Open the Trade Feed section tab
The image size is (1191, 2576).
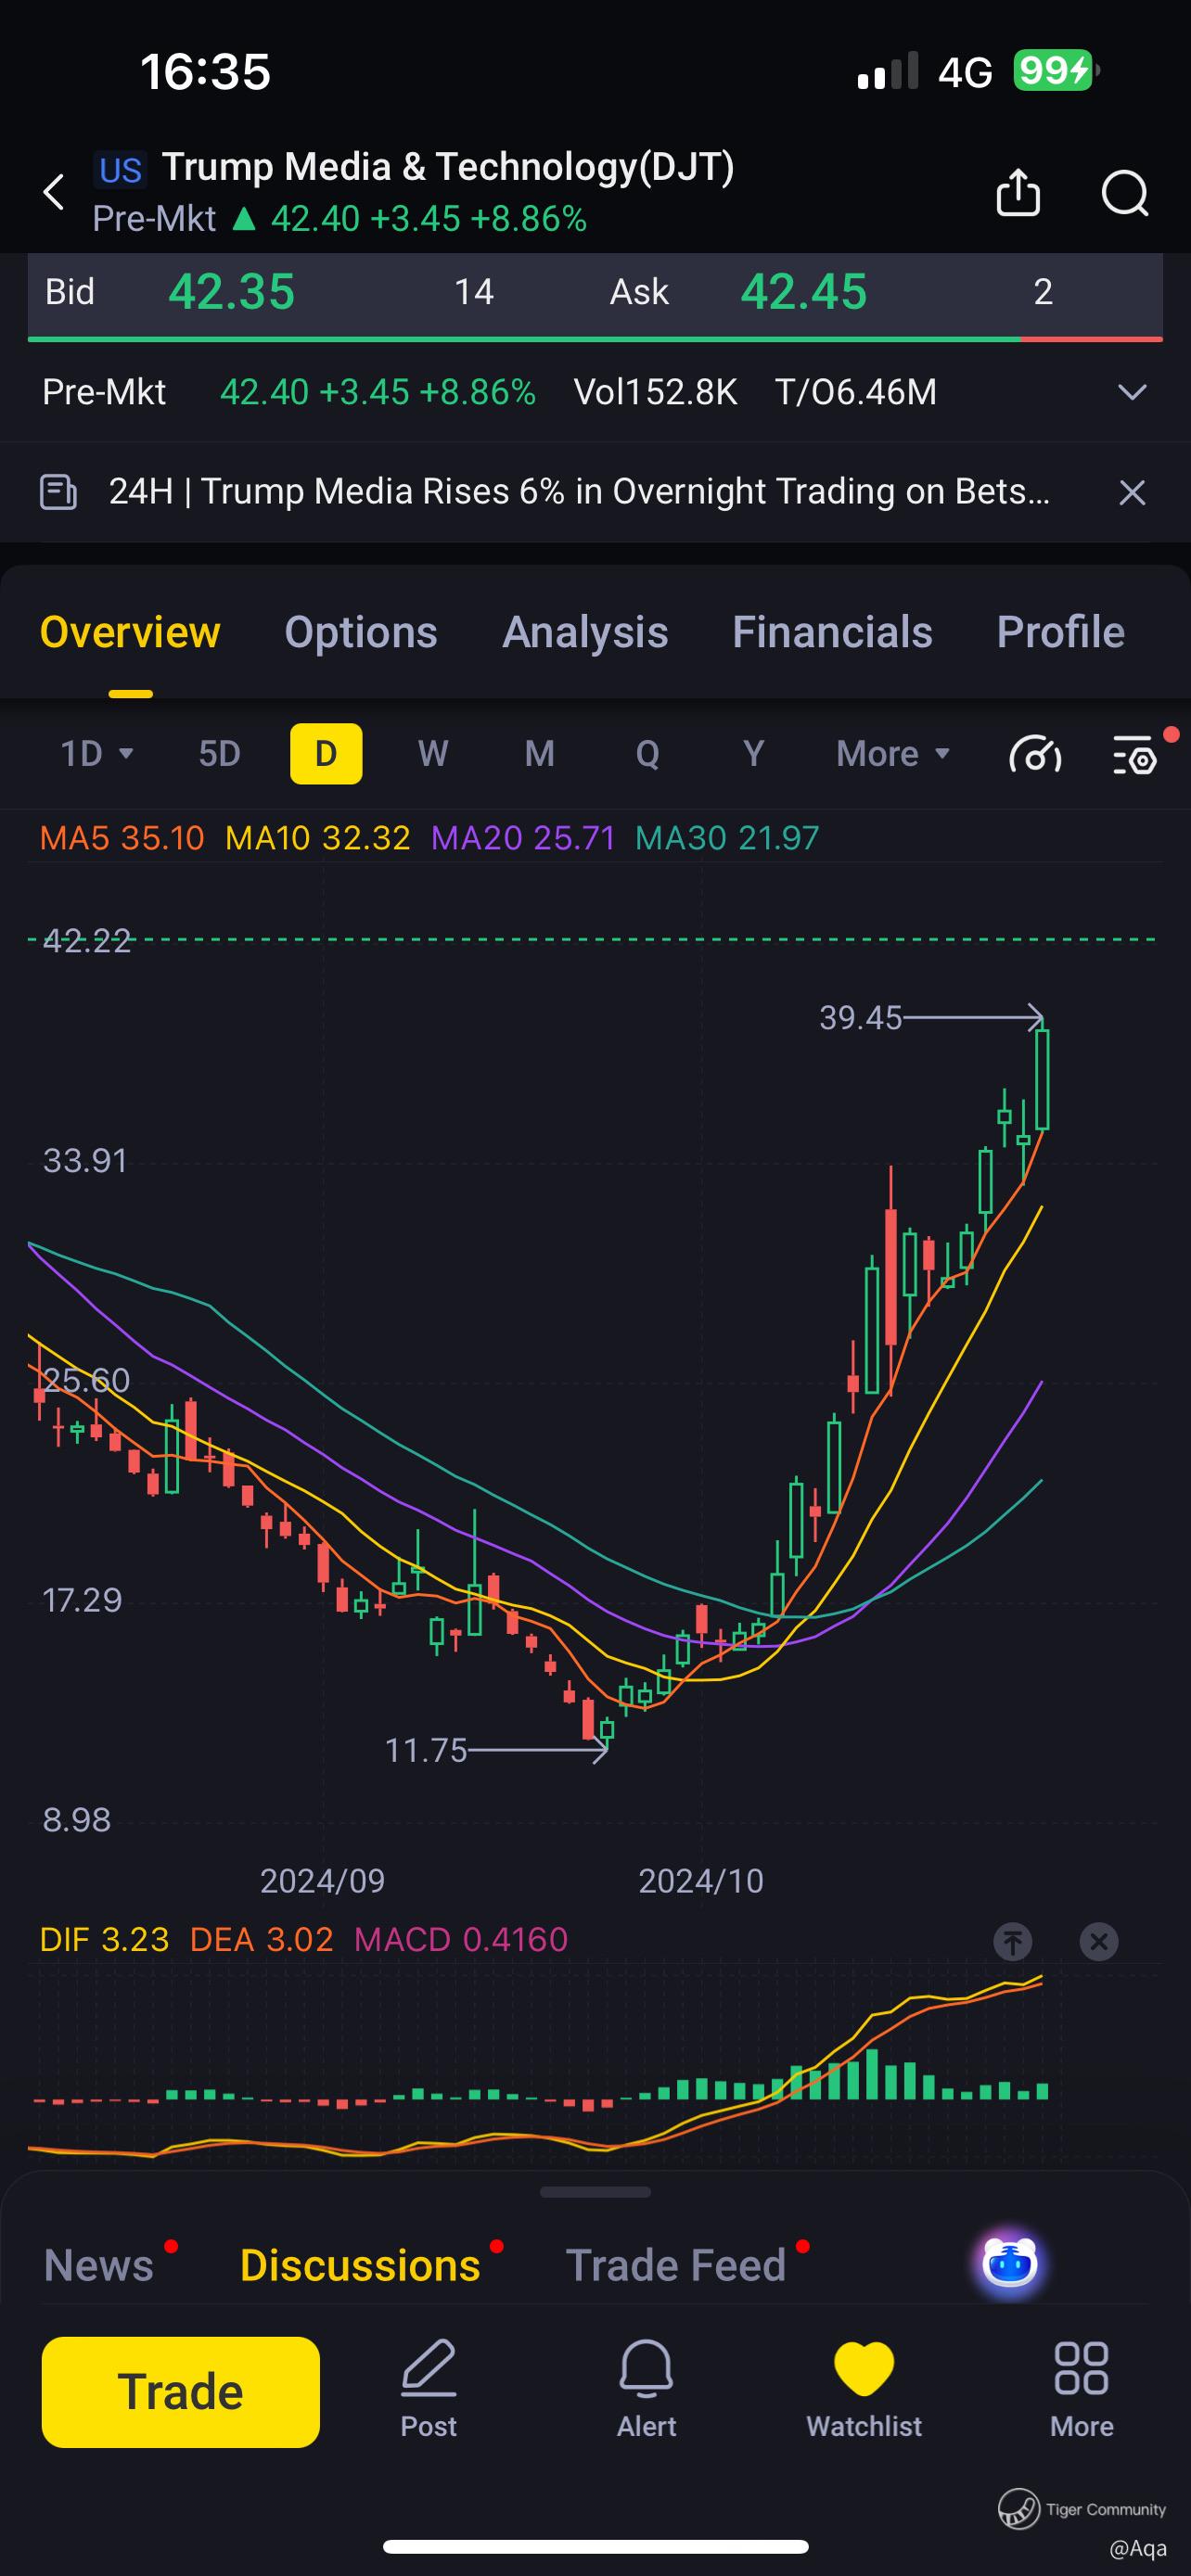[x=676, y=2265]
